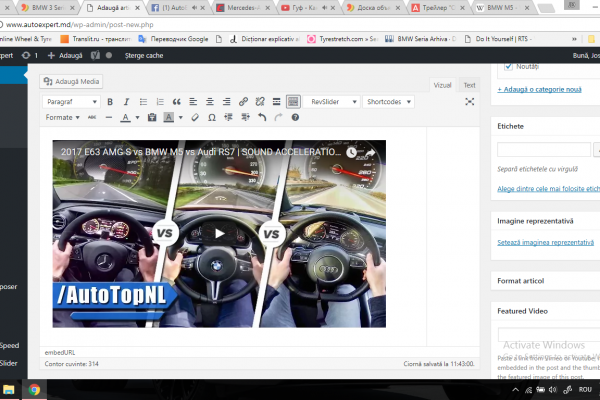Click the Yoast SEO icon in admin bar
The height and width of the screenshot is (400, 600).
pyautogui.click(x=95, y=56)
